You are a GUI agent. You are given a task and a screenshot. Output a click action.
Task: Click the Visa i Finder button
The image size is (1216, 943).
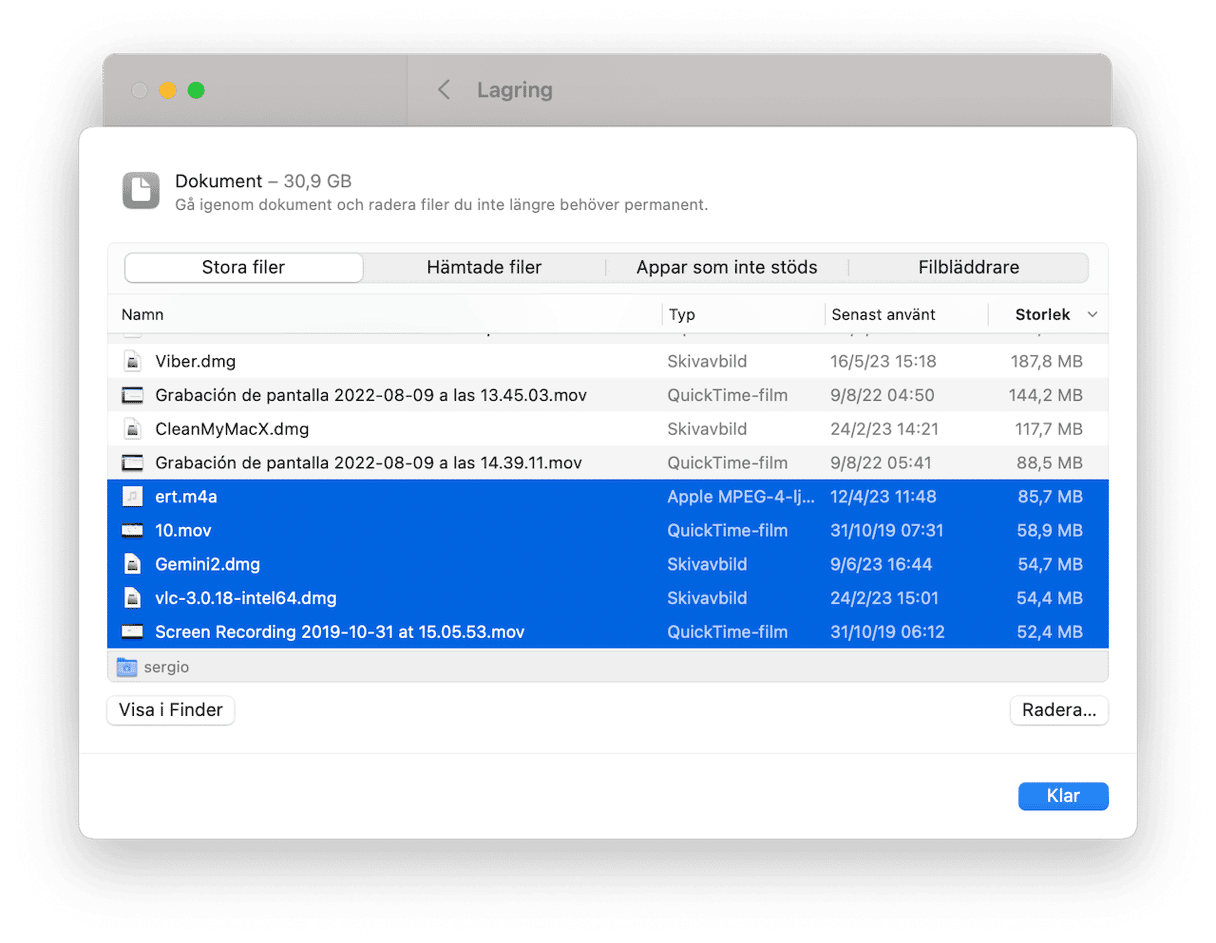point(171,711)
